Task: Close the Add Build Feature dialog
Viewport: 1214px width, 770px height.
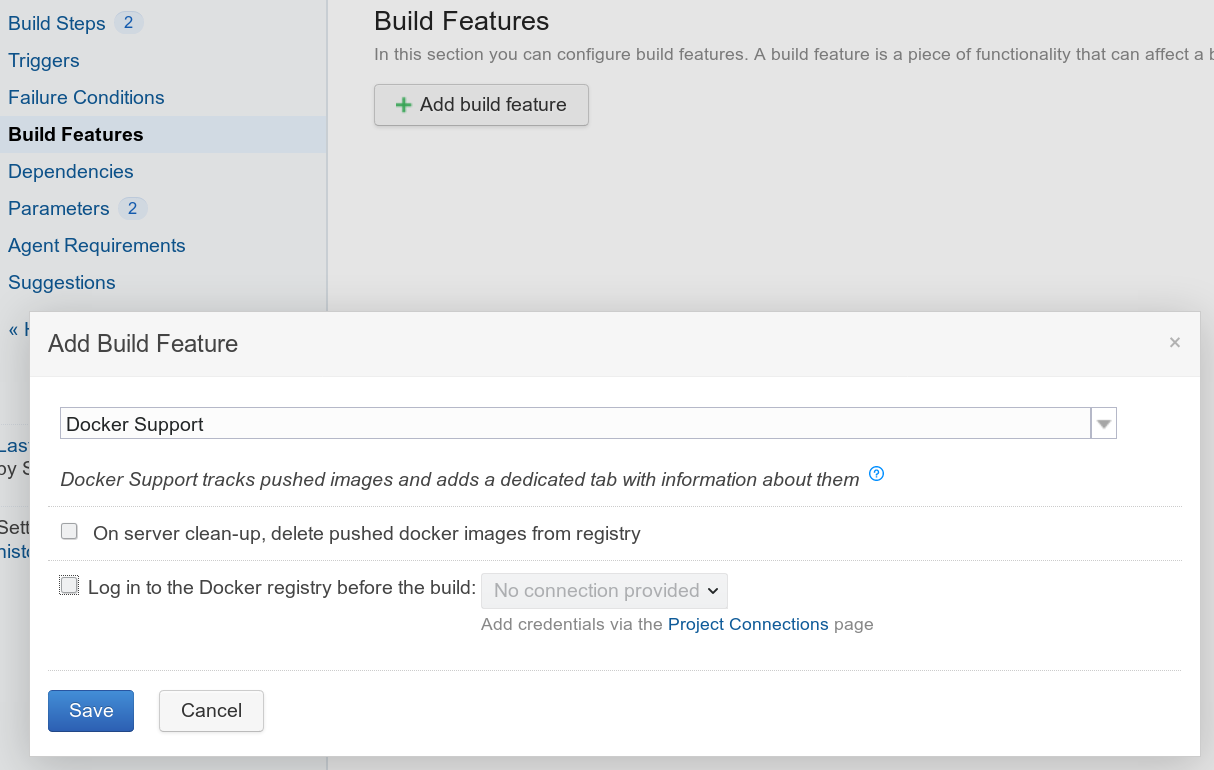Action: point(1175,343)
